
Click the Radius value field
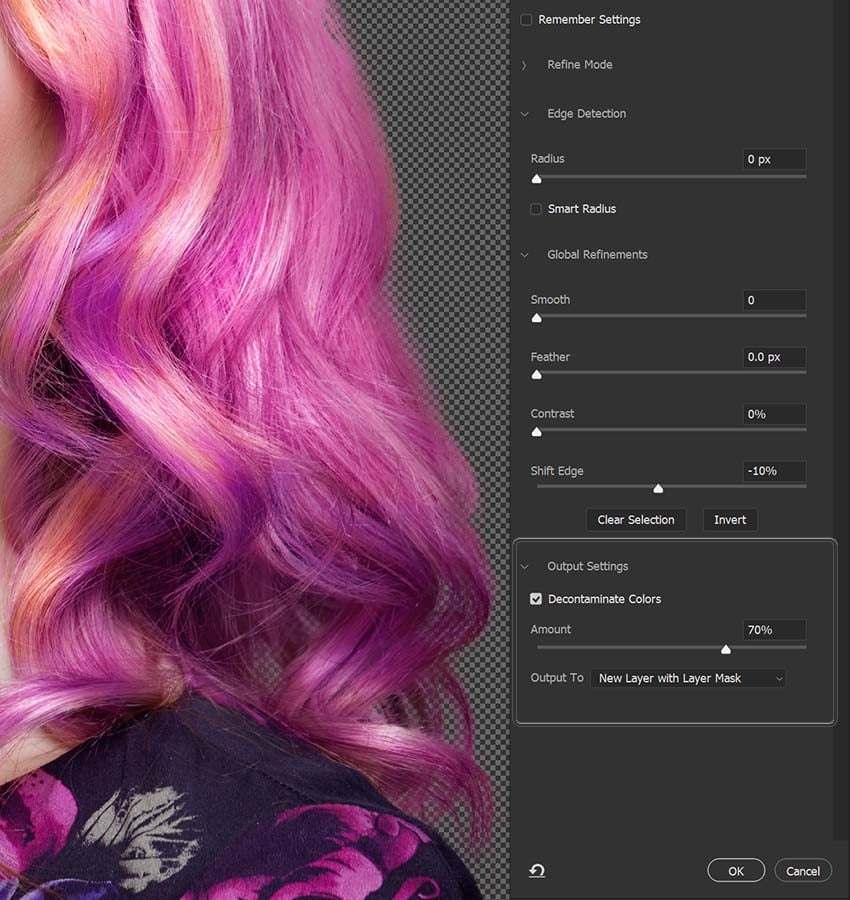pos(773,159)
